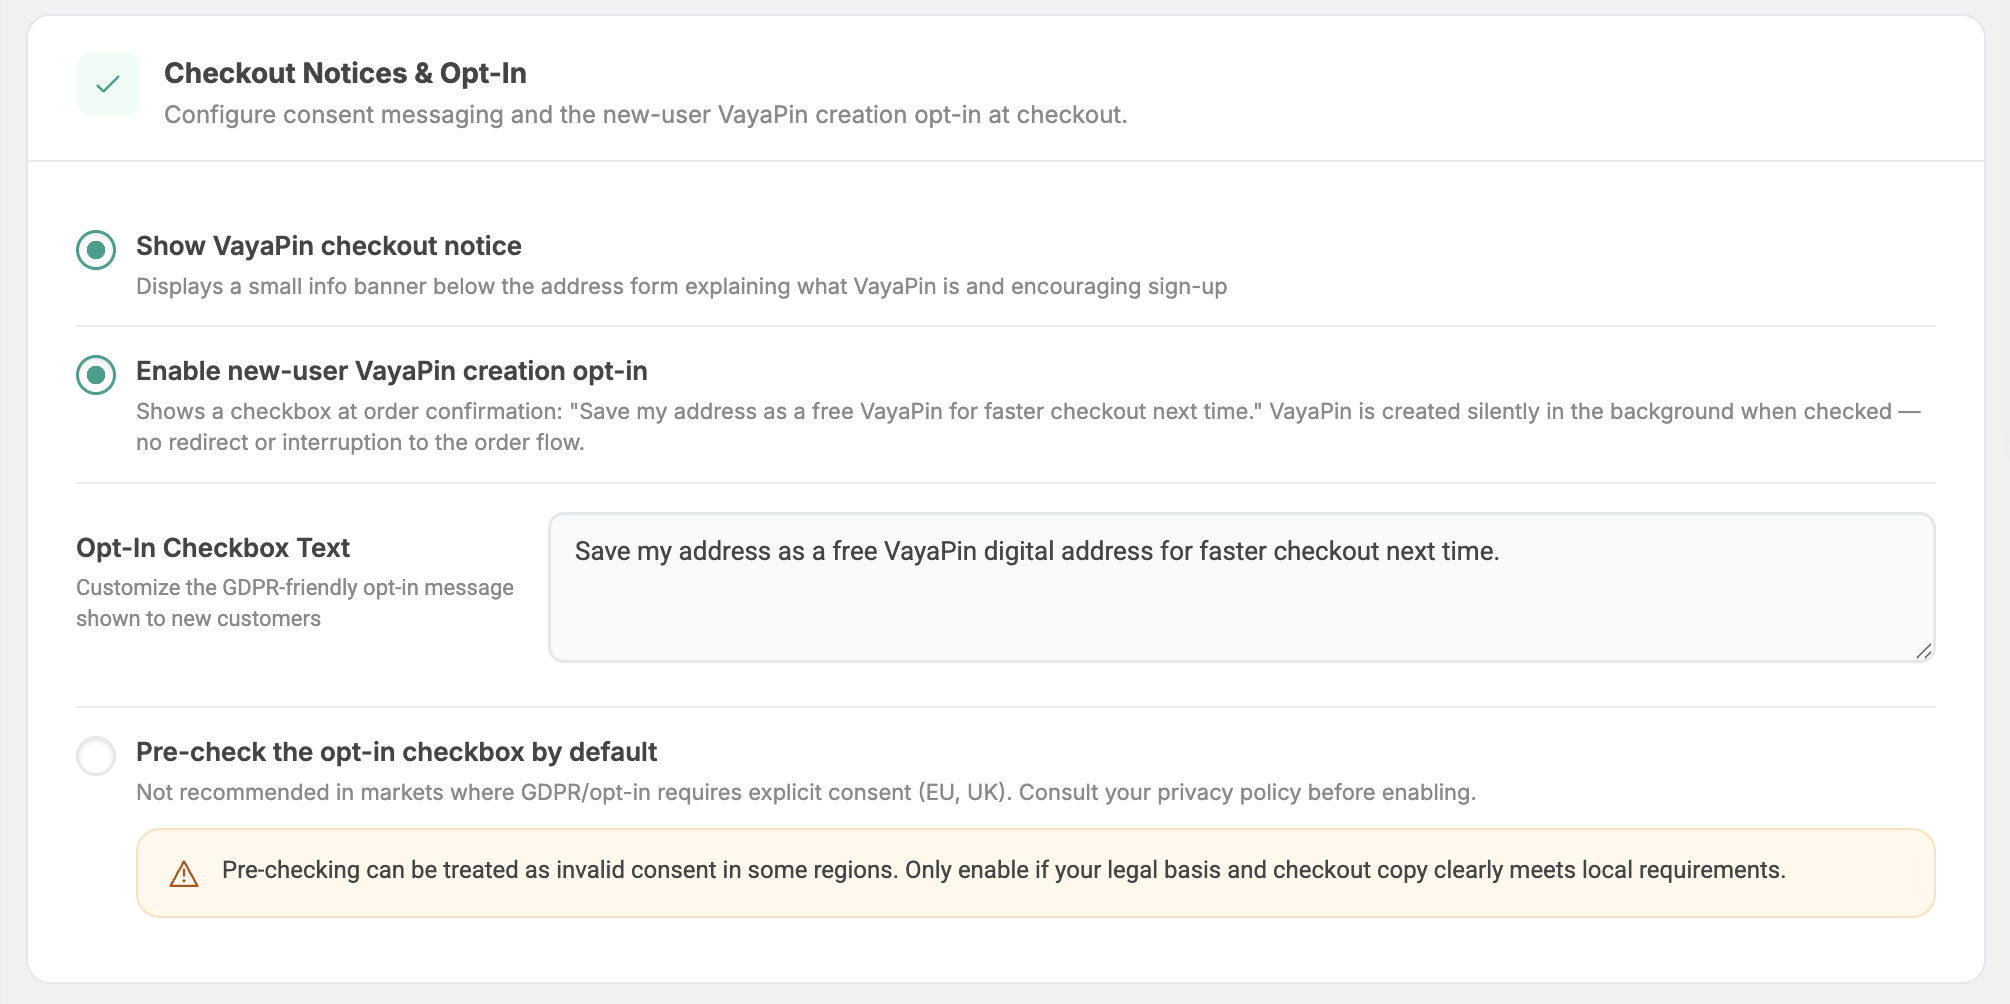
Task: Click the pre-checking invalid consent warning text
Action: pos(1003,870)
